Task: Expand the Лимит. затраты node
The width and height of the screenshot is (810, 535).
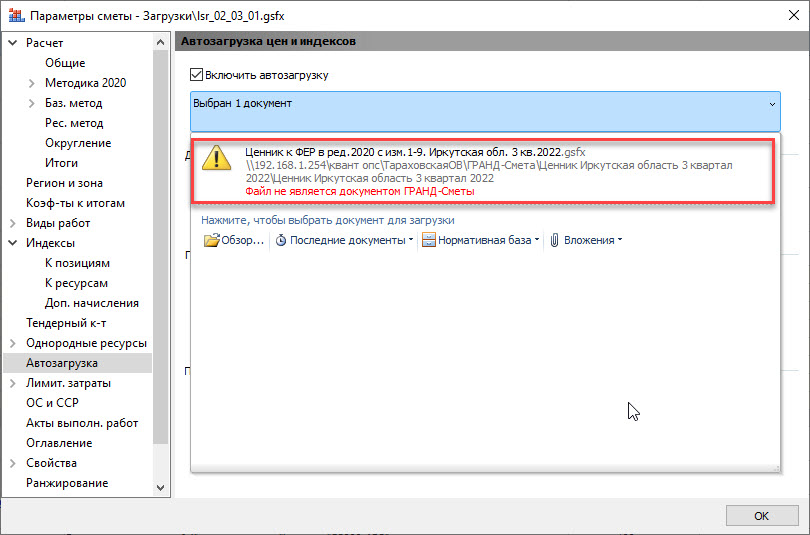Action: pyautogui.click(x=13, y=383)
